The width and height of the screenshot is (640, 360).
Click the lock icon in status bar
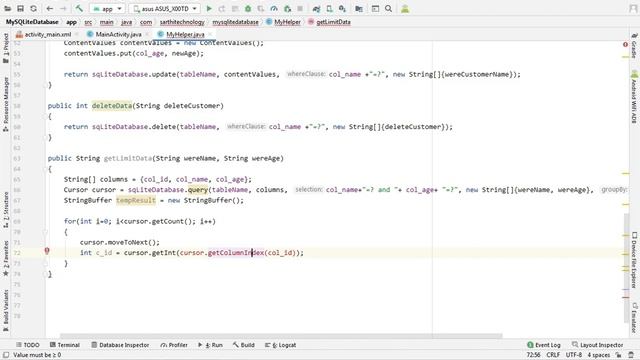coord(618,355)
